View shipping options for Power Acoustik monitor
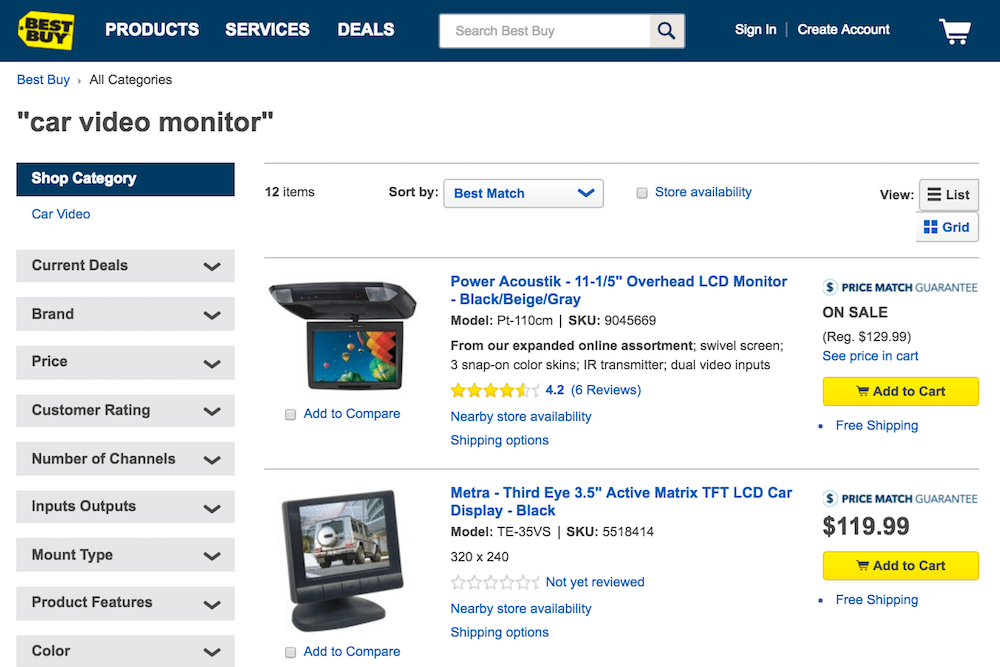The image size is (1000, 667). [499, 440]
